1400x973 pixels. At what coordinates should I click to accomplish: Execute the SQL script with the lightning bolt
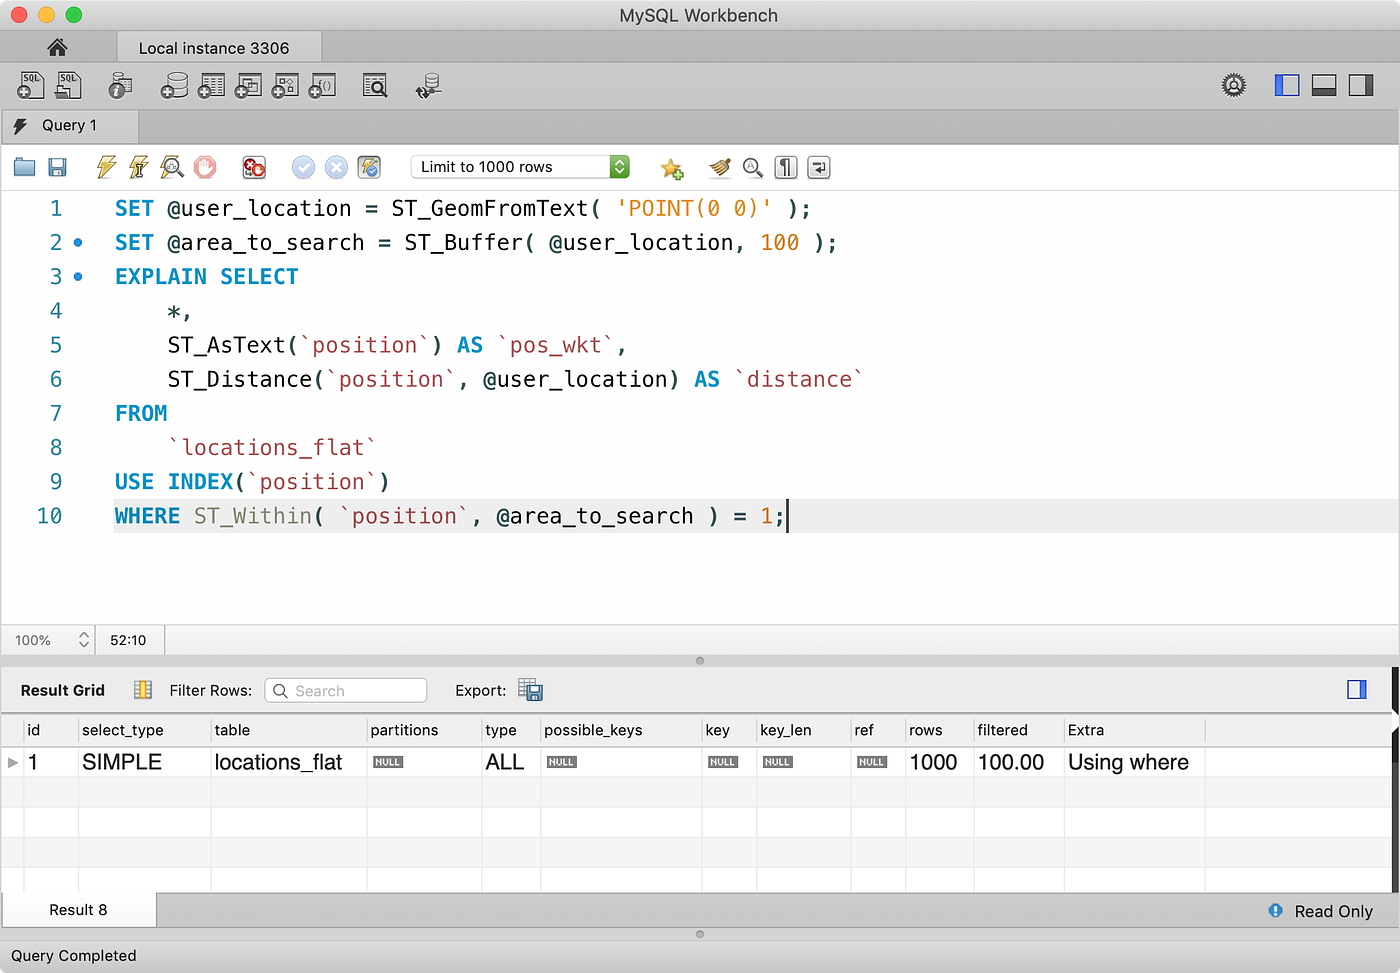pyautogui.click(x=105, y=167)
